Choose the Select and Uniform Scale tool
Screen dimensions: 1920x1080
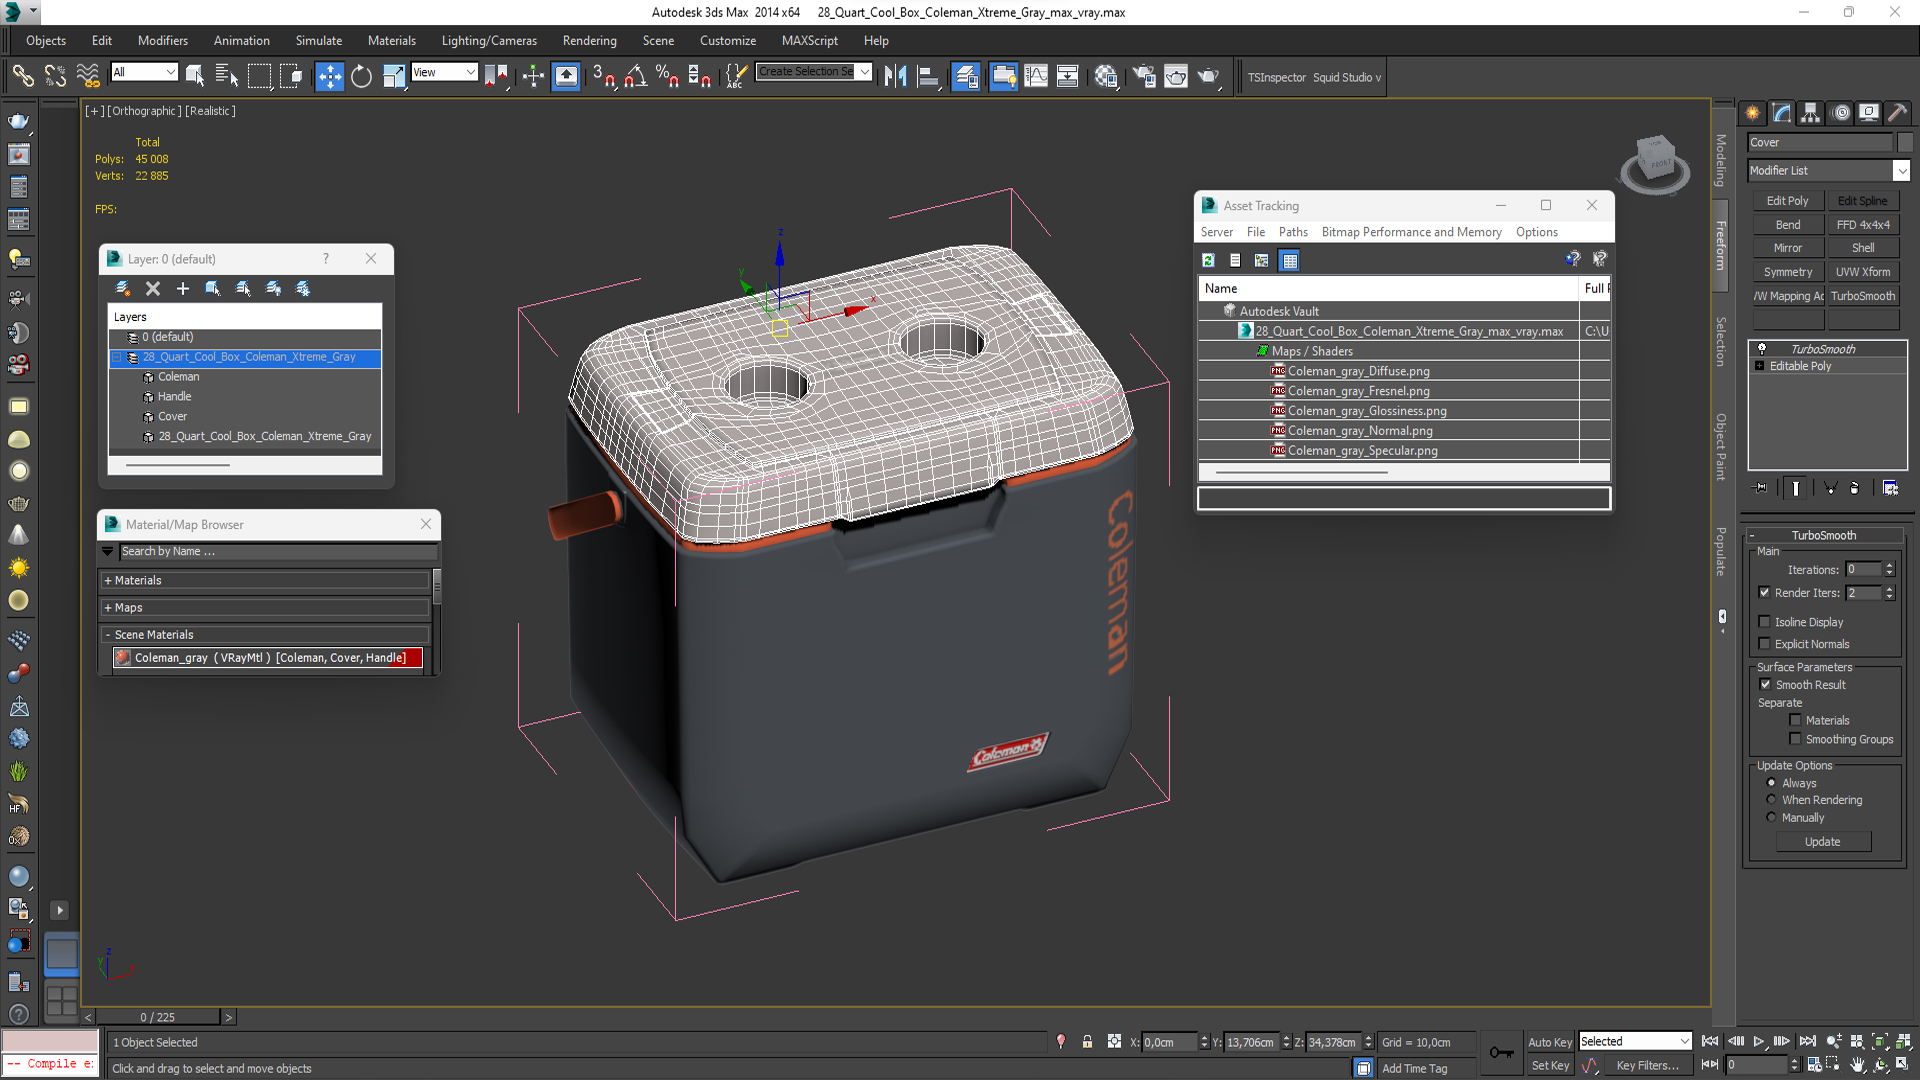tap(394, 76)
